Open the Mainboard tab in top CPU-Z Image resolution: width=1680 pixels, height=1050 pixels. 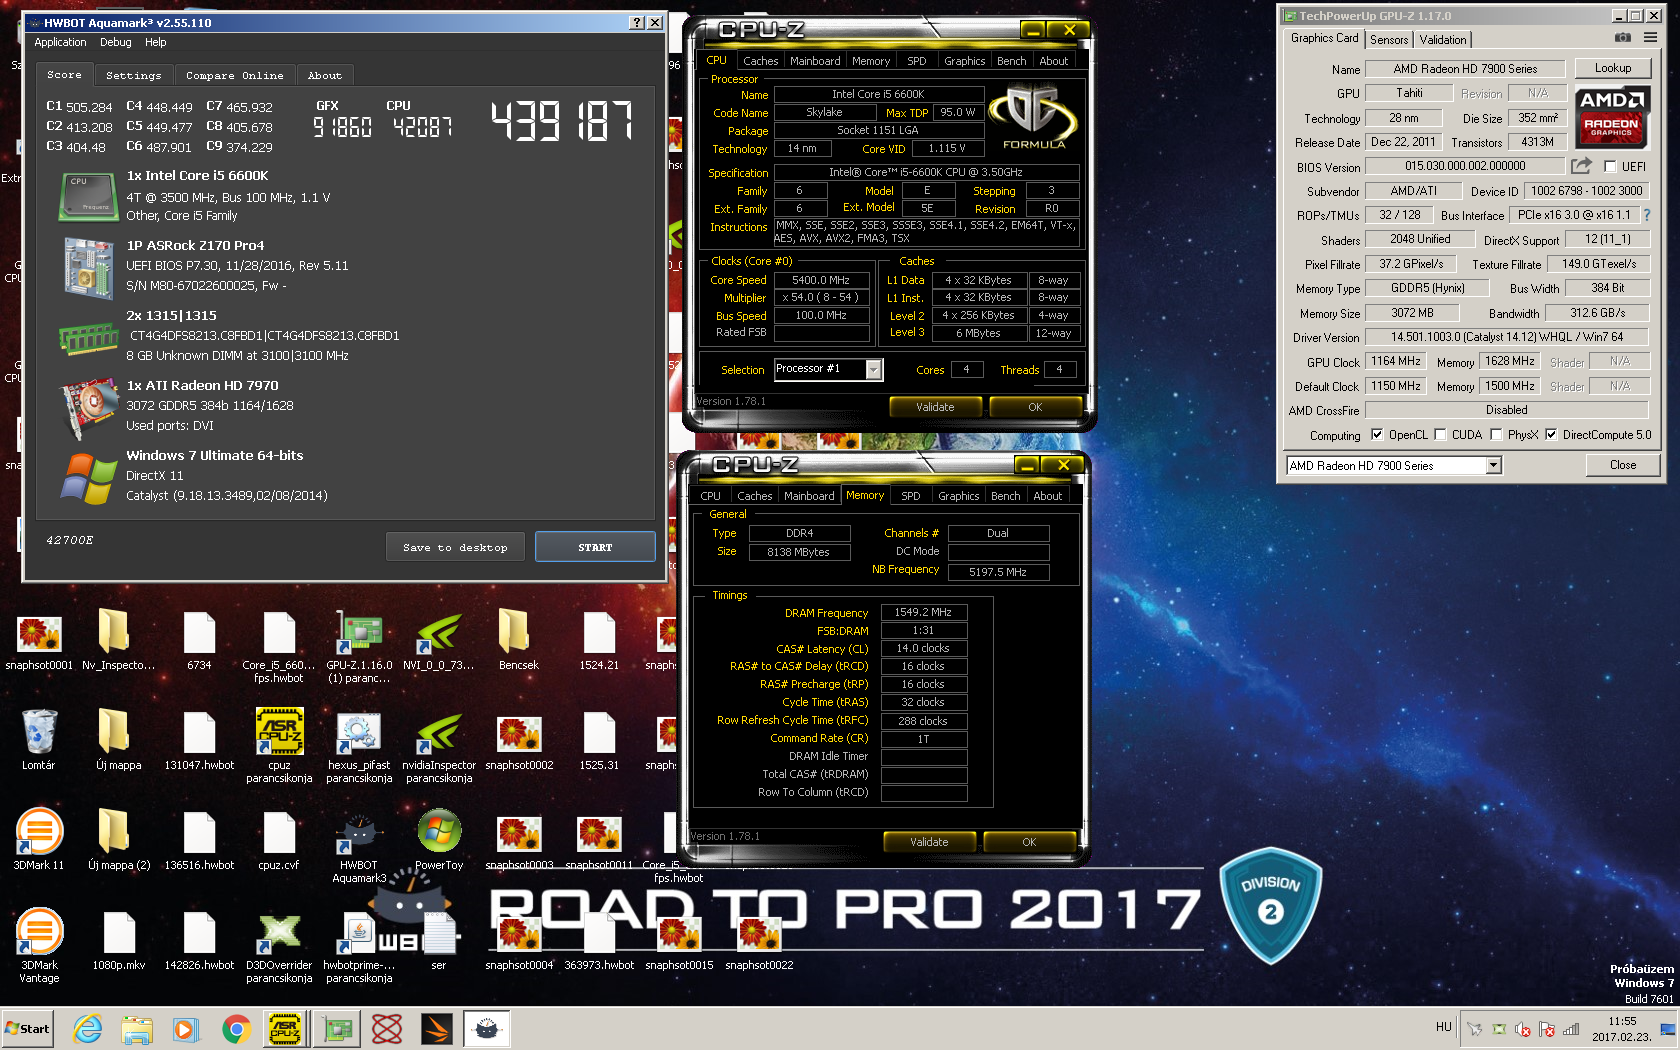click(x=815, y=61)
